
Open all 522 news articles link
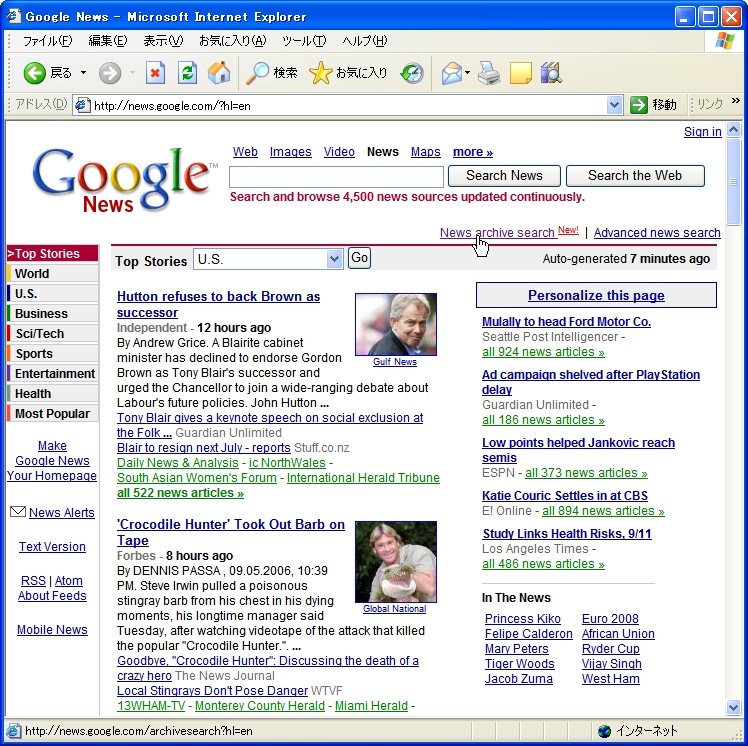[x=180, y=493]
